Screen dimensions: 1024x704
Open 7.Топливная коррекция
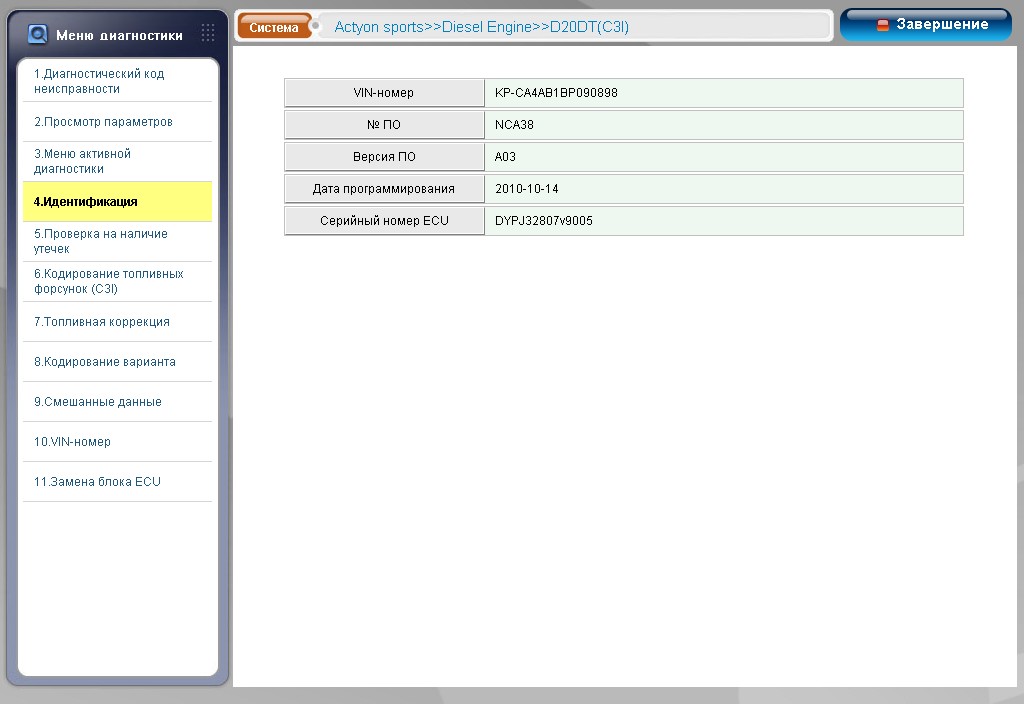click(x=118, y=322)
